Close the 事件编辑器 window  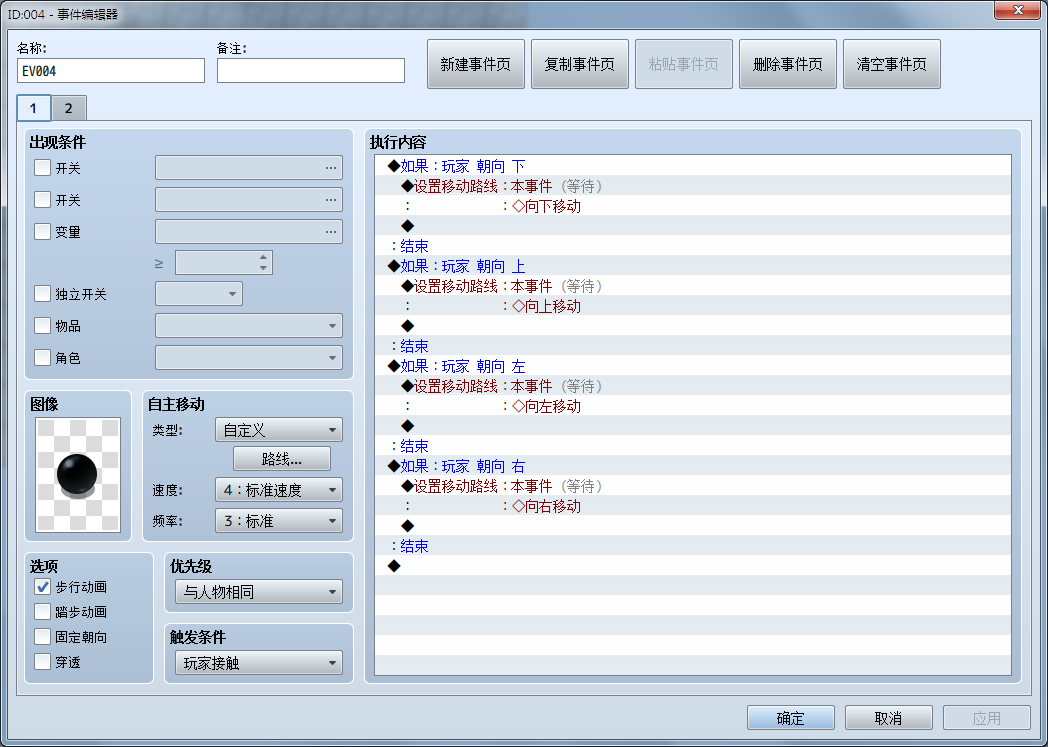[1017, 10]
